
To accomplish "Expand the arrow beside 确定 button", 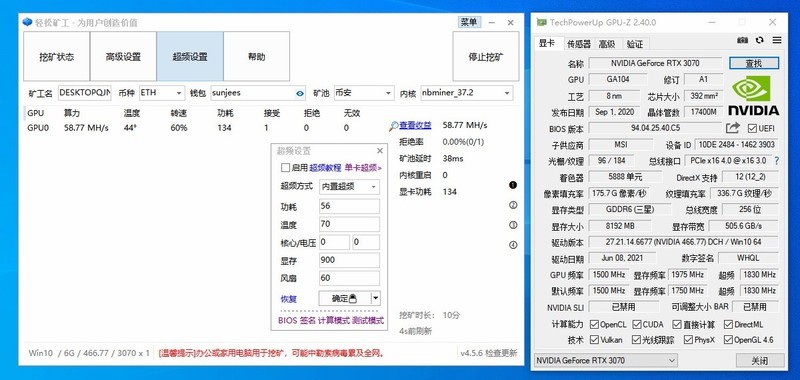I will 376,298.
